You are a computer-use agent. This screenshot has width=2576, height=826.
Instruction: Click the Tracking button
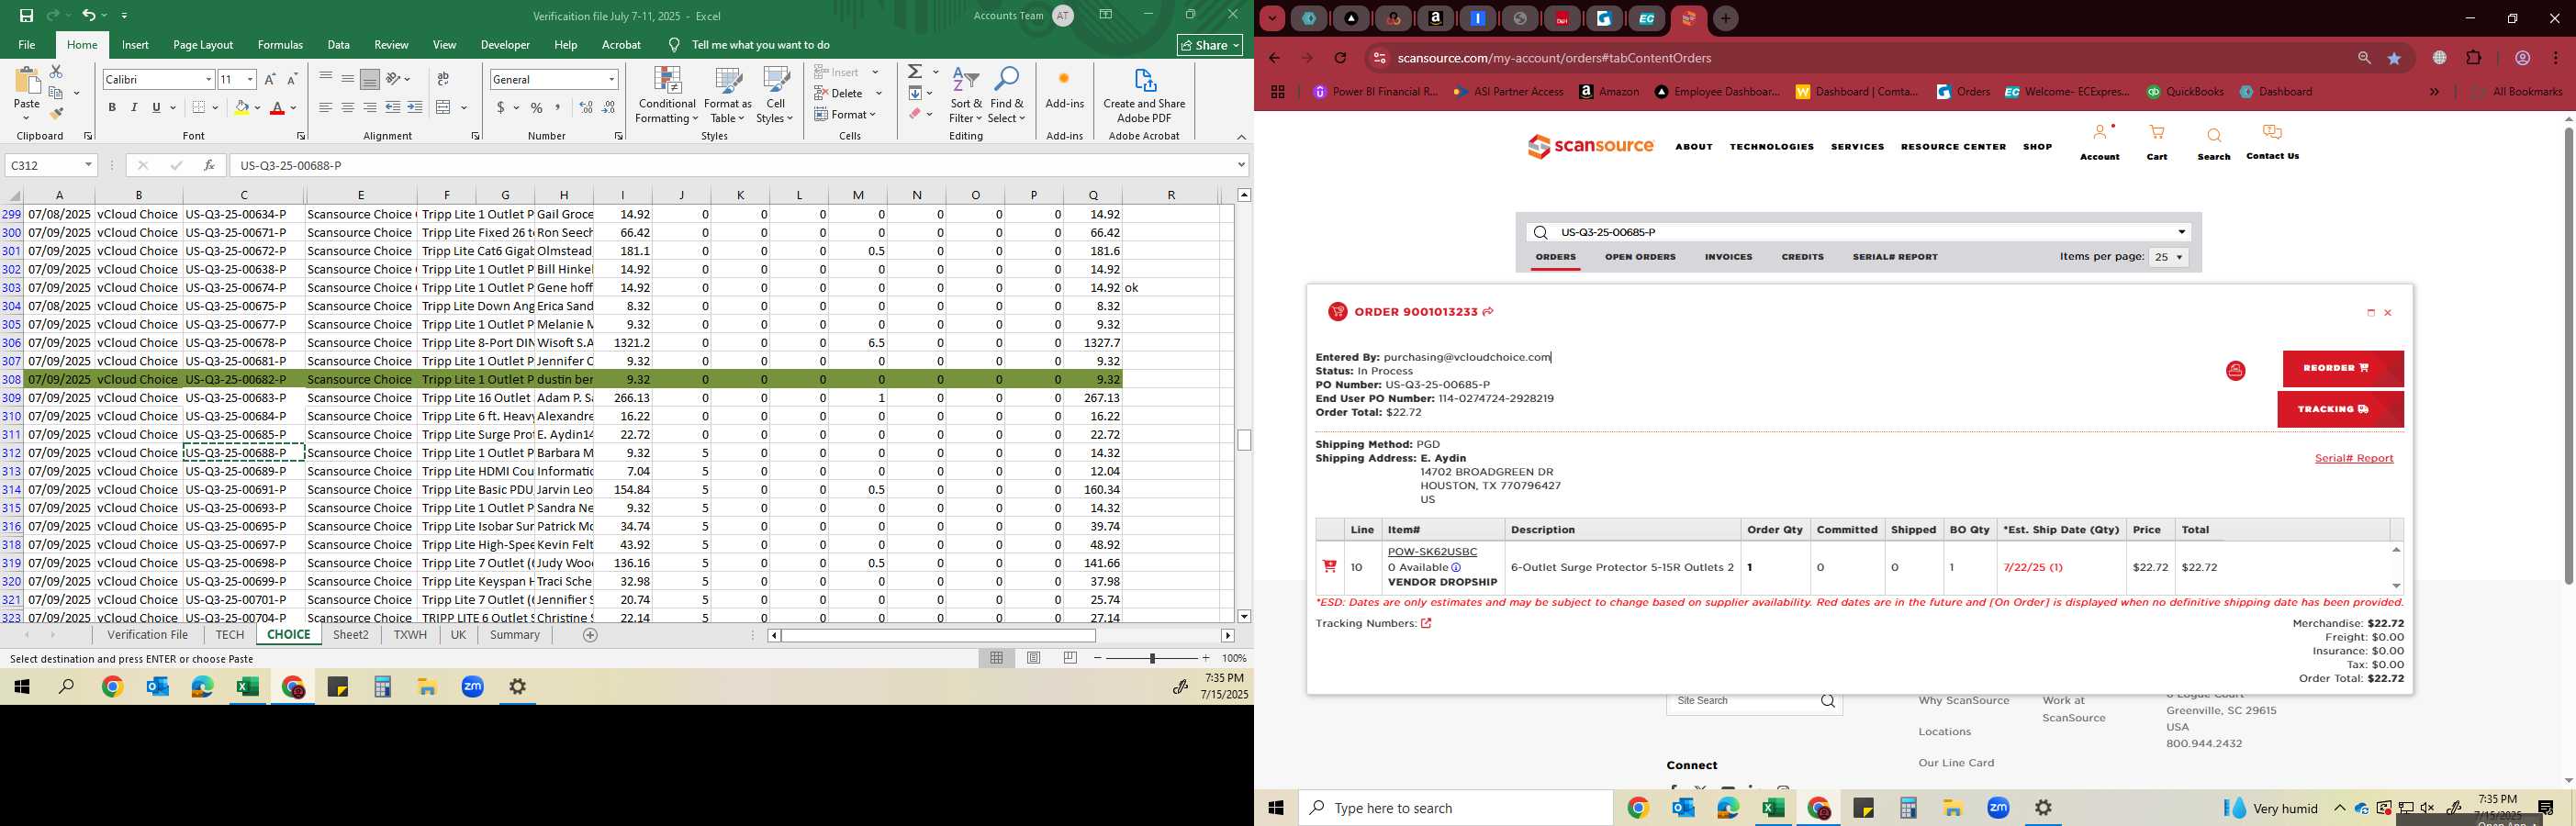point(2340,409)
